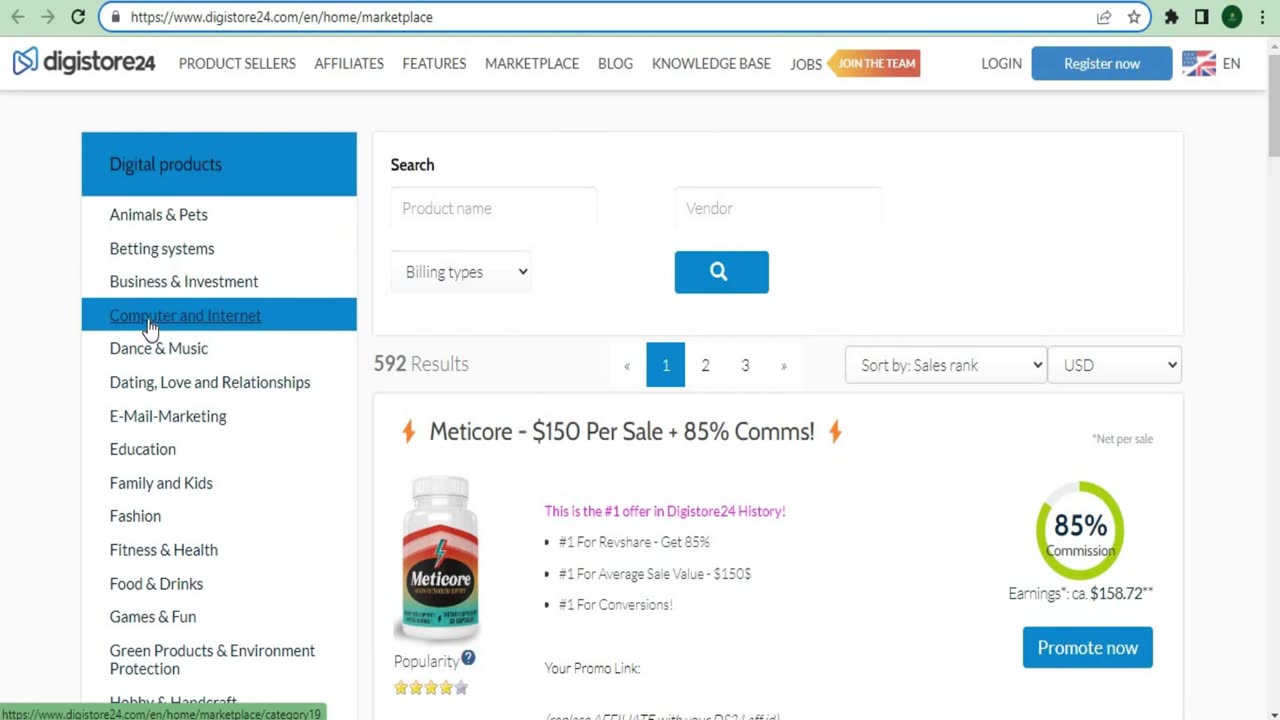This screenshot has width=1280, height=720.
Task: Open the Sort by: Sales rank dropdown
Action: (946, 365)
